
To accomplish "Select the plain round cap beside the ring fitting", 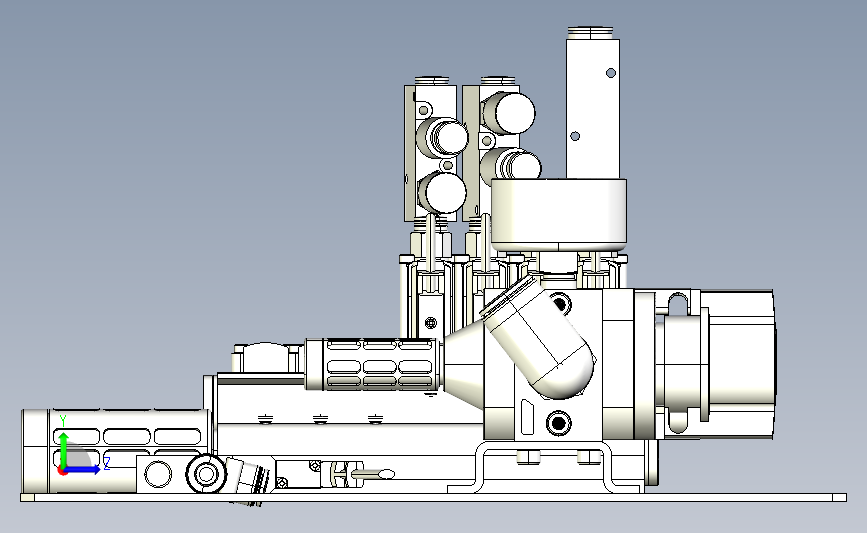I will click(x=158, y=474).
